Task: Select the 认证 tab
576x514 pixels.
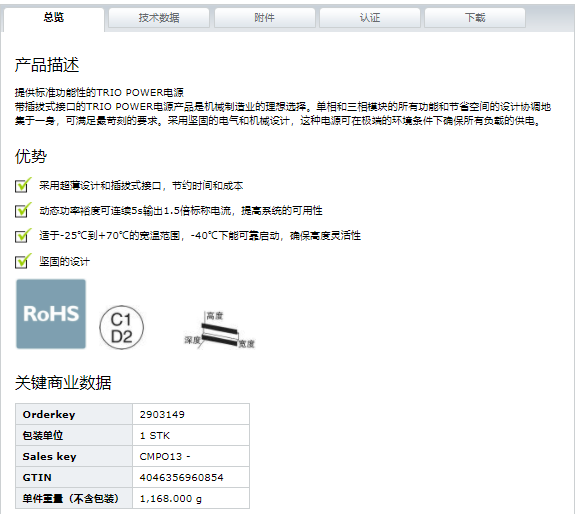Action: point(370,18)
